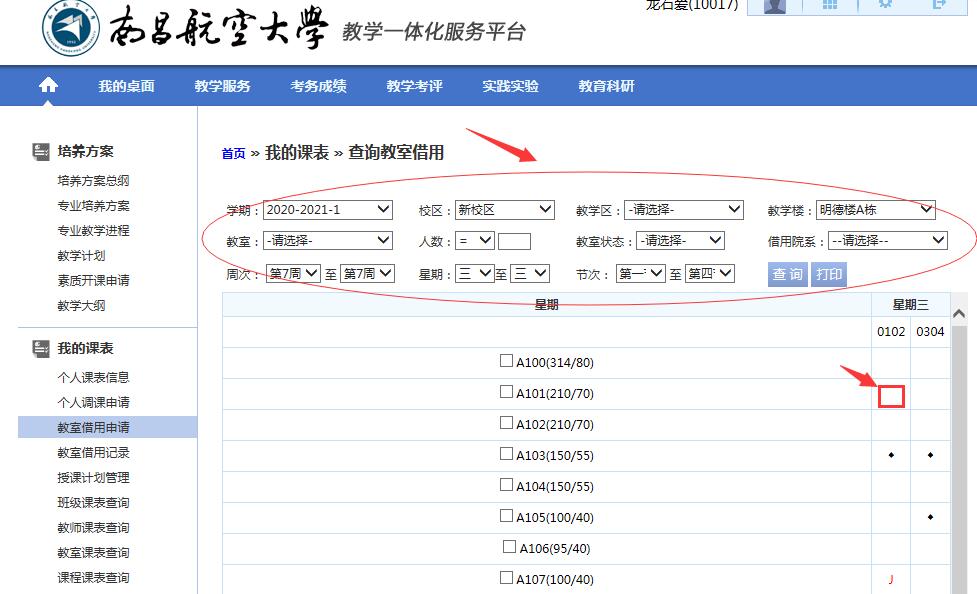Open the 借用院系 dropdown list
Viewport: 977px width, 594px height.
pos(886,240)
